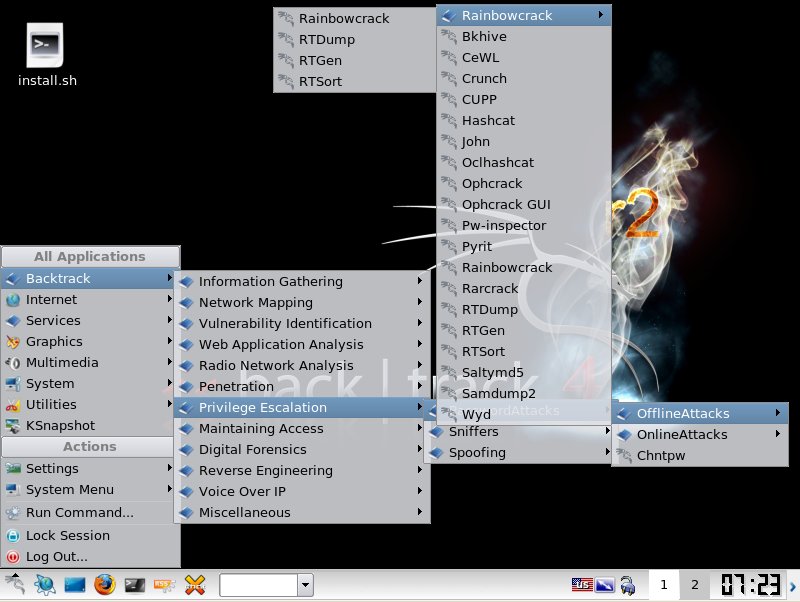Expand the Web Application Analysis arrow

pyautogui.click(x=419, y=343)
